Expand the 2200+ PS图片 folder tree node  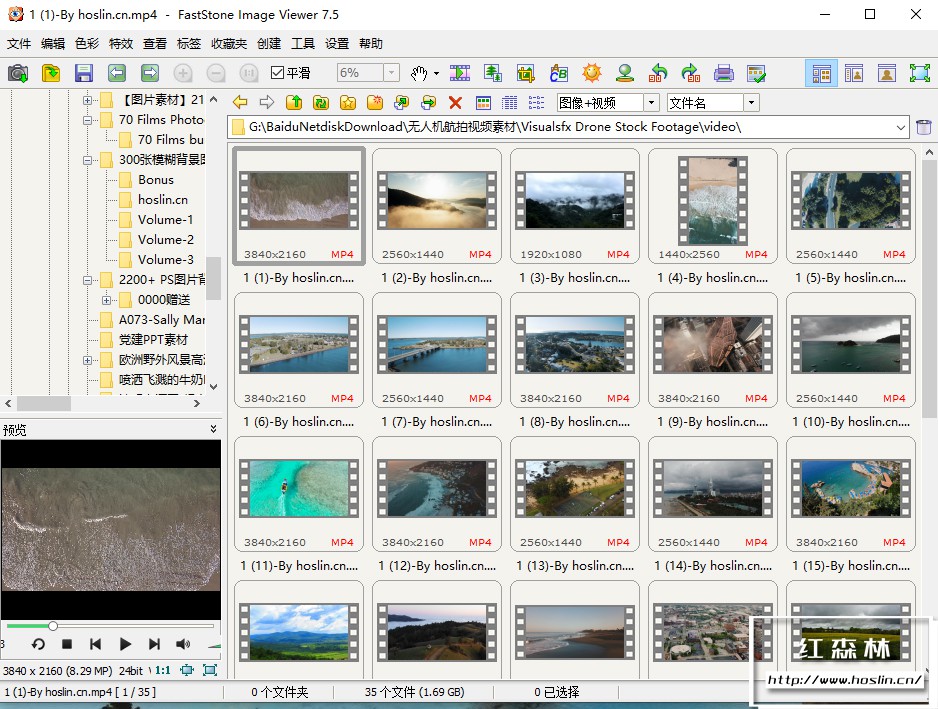pyautogui.click(x=88, y=280)
